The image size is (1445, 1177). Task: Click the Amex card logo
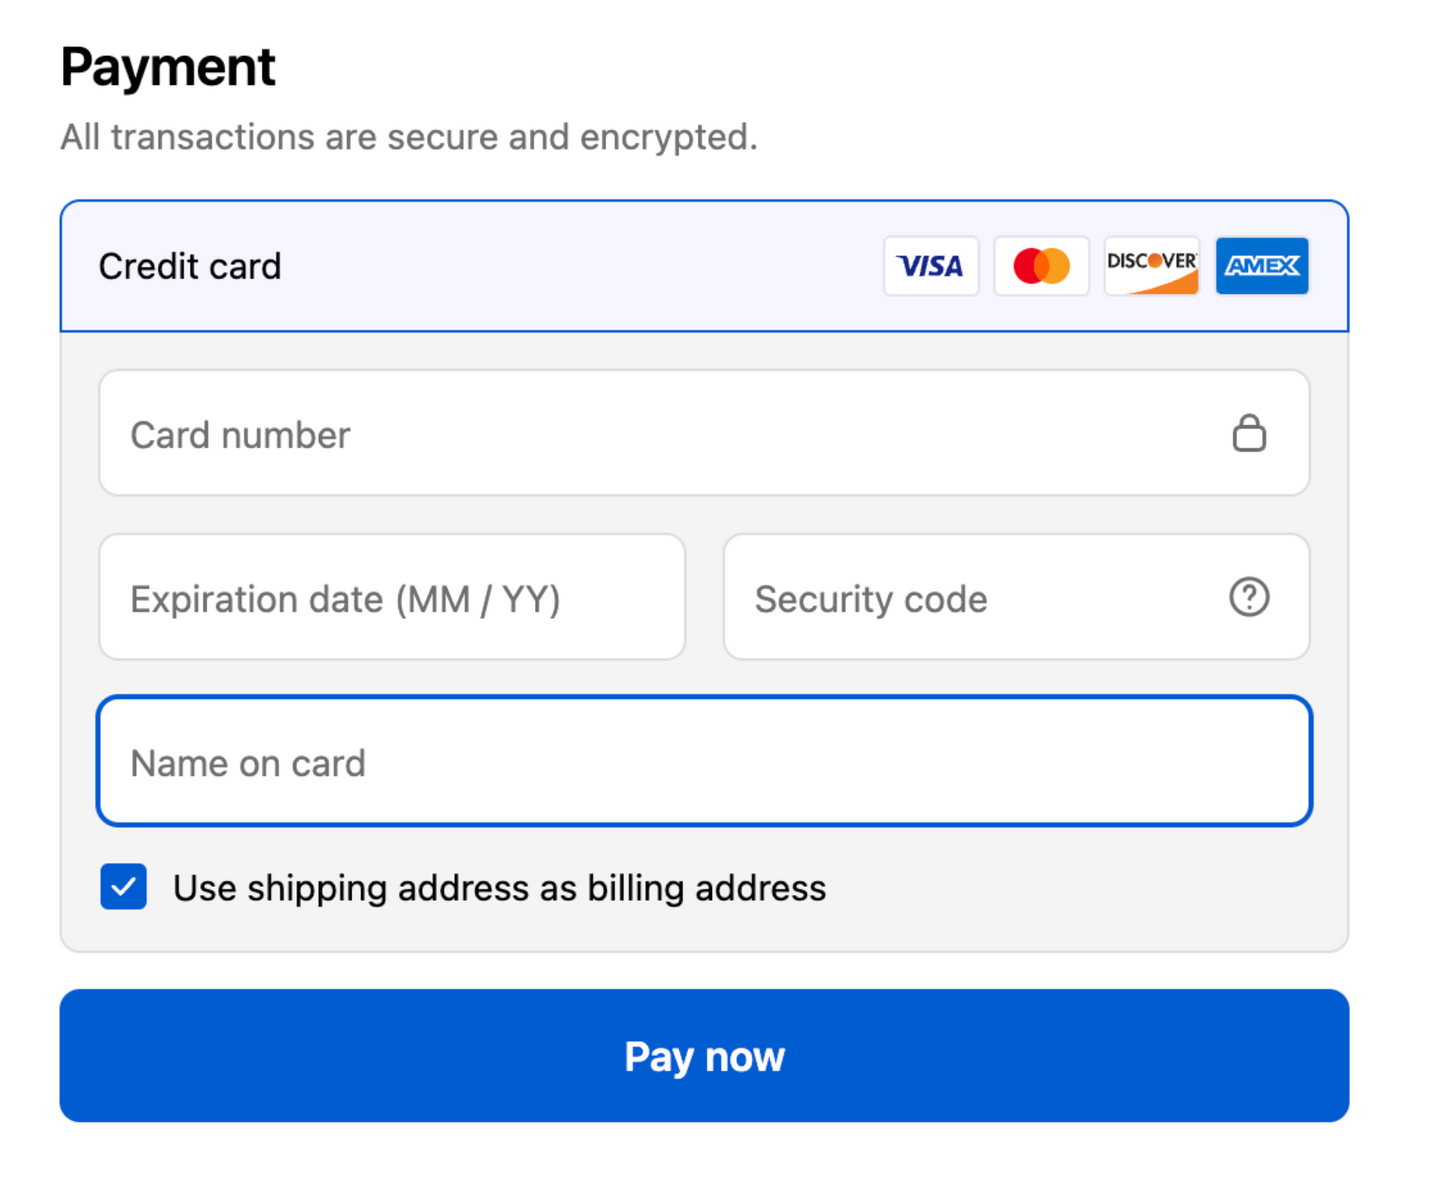pyautogui.click(x=1261, y=266)
